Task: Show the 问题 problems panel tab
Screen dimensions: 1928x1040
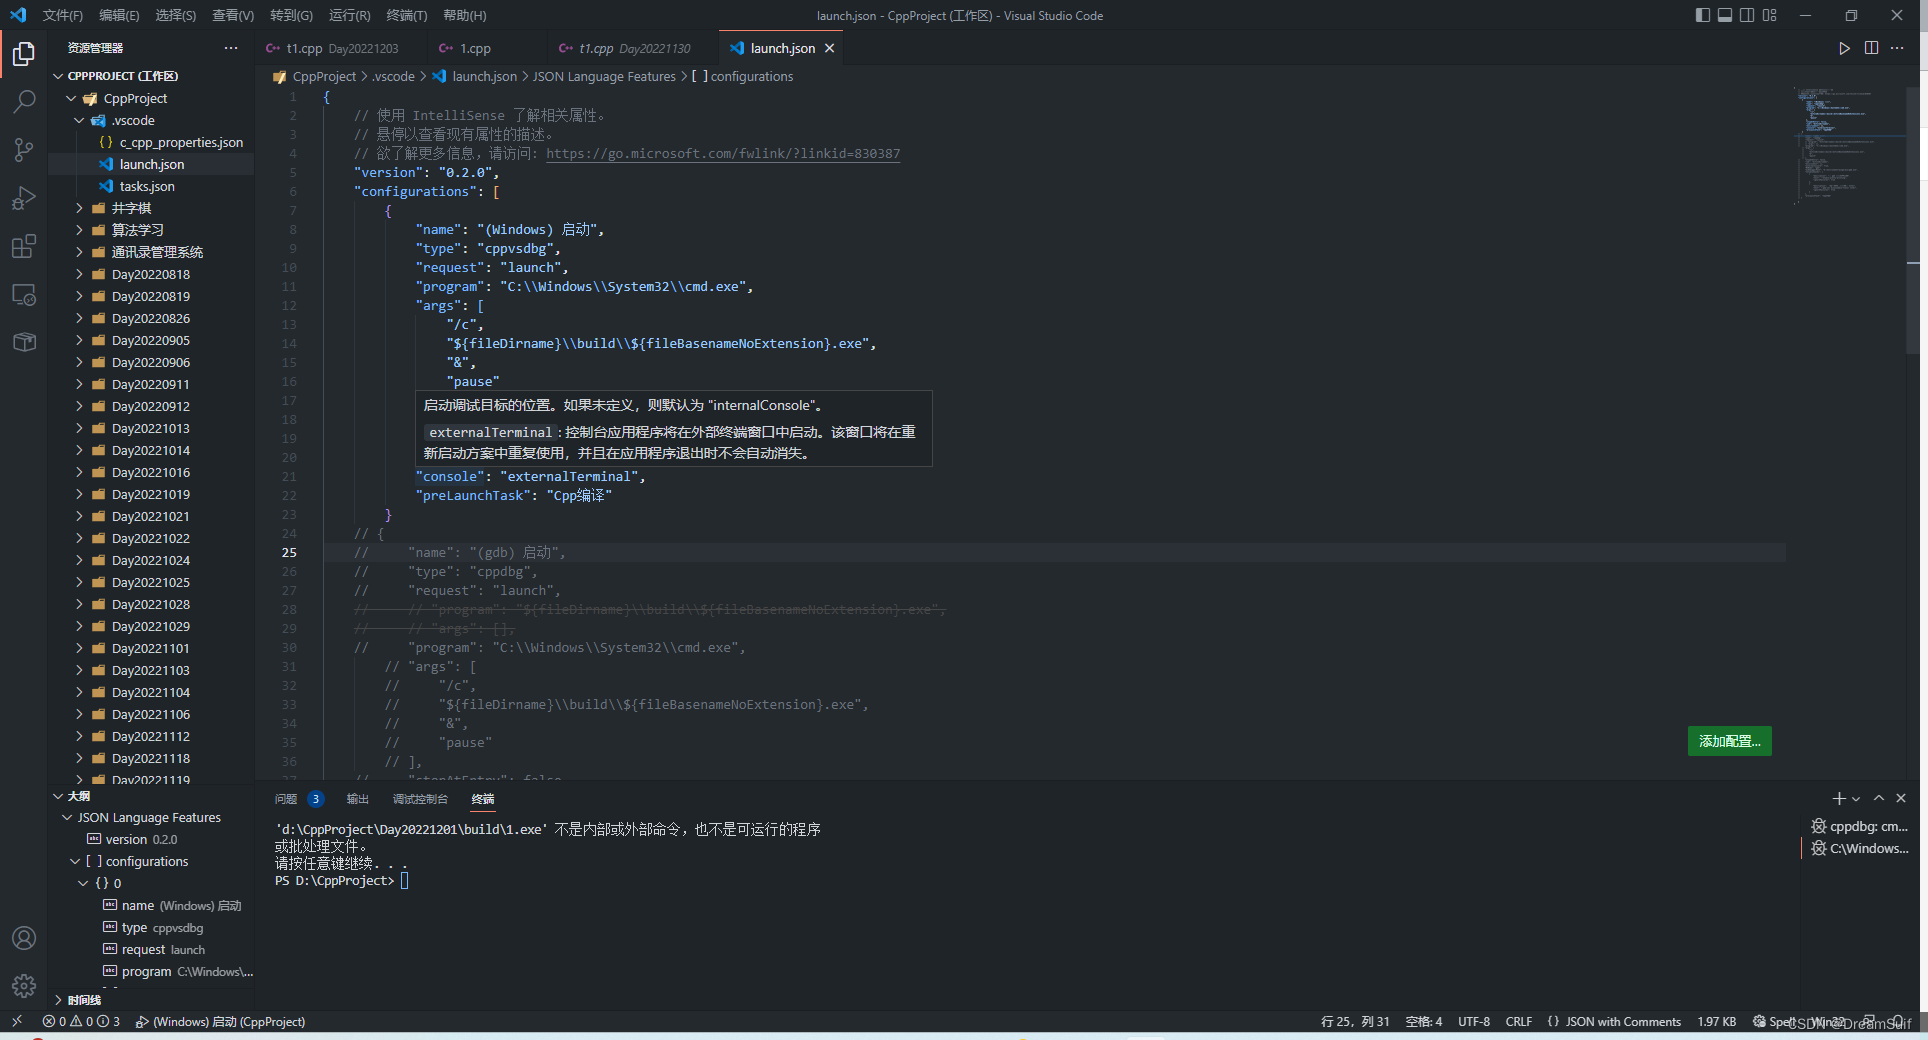Action: (x=286, y=799)
